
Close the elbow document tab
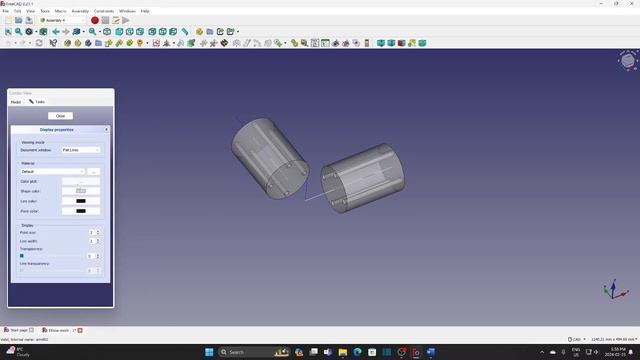tap(80, 330)
